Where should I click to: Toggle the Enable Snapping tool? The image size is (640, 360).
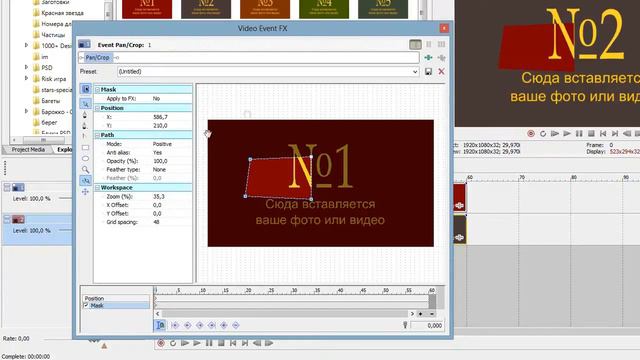[85, 180]
